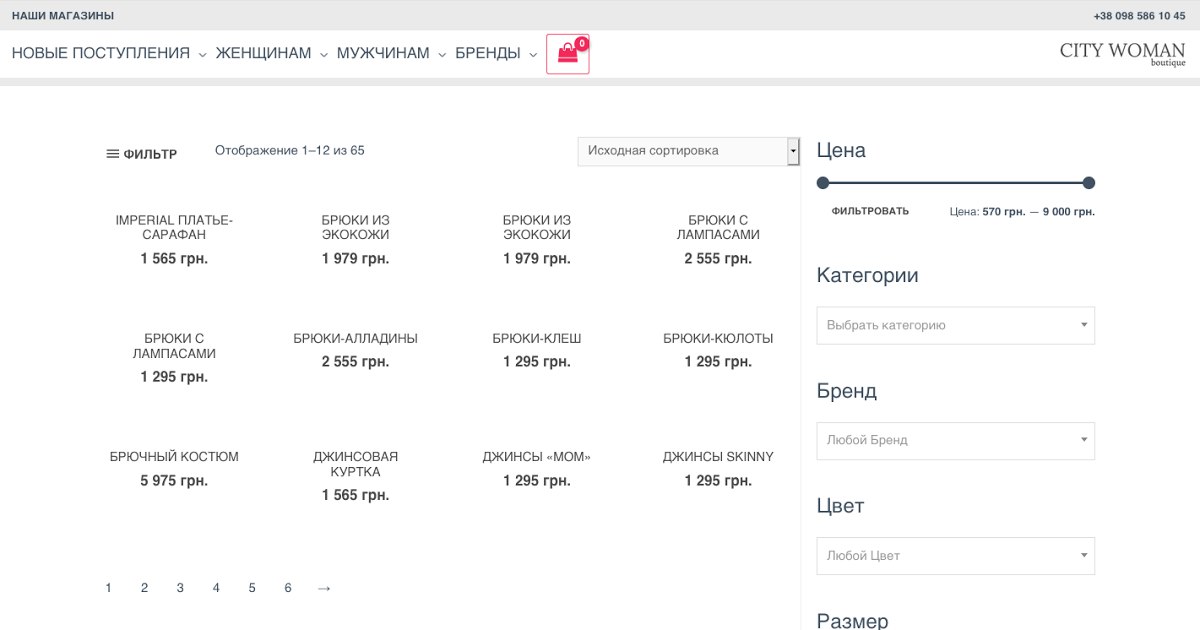Image resolution: width=1200 pixels, height=630 pixels.
Task: Go to page 3
Action: pos(180,588)
